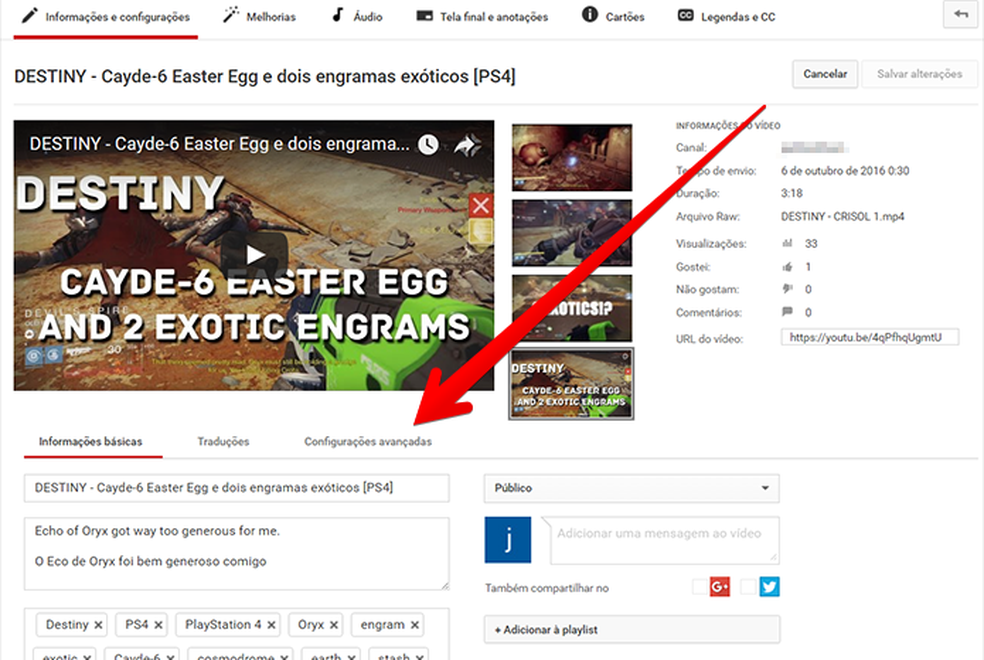Remove the Oryx tag
The width and height of the screenshot is (984, 660).
click(x=334, y=625)
